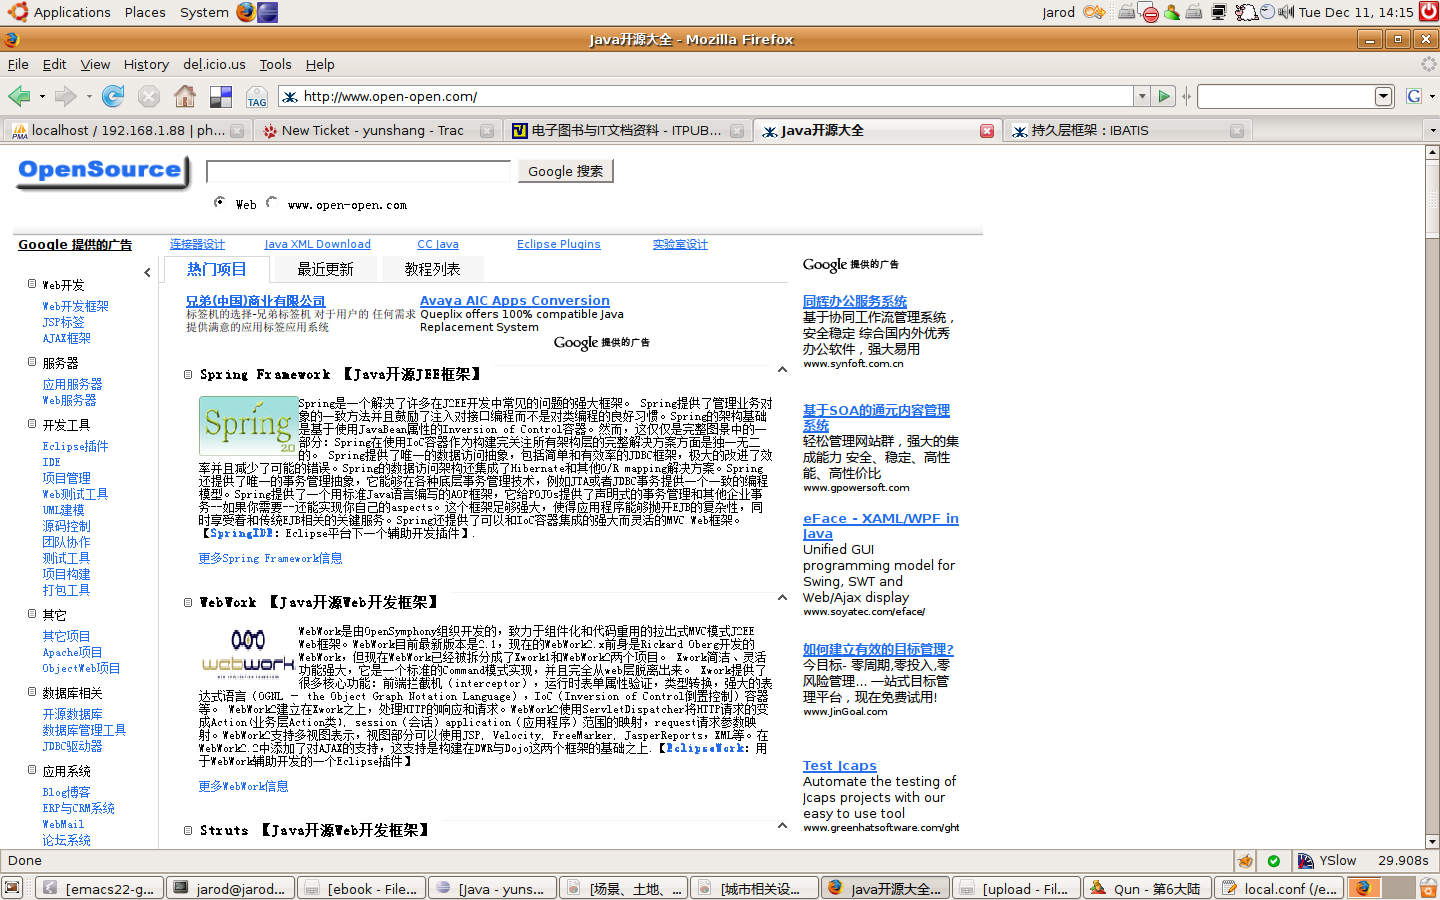Image resolution: width=1440 pixels, height=900 pixels.
Task: Click the Firebug check icon in status bar
Action: [x=1273, y=860]
